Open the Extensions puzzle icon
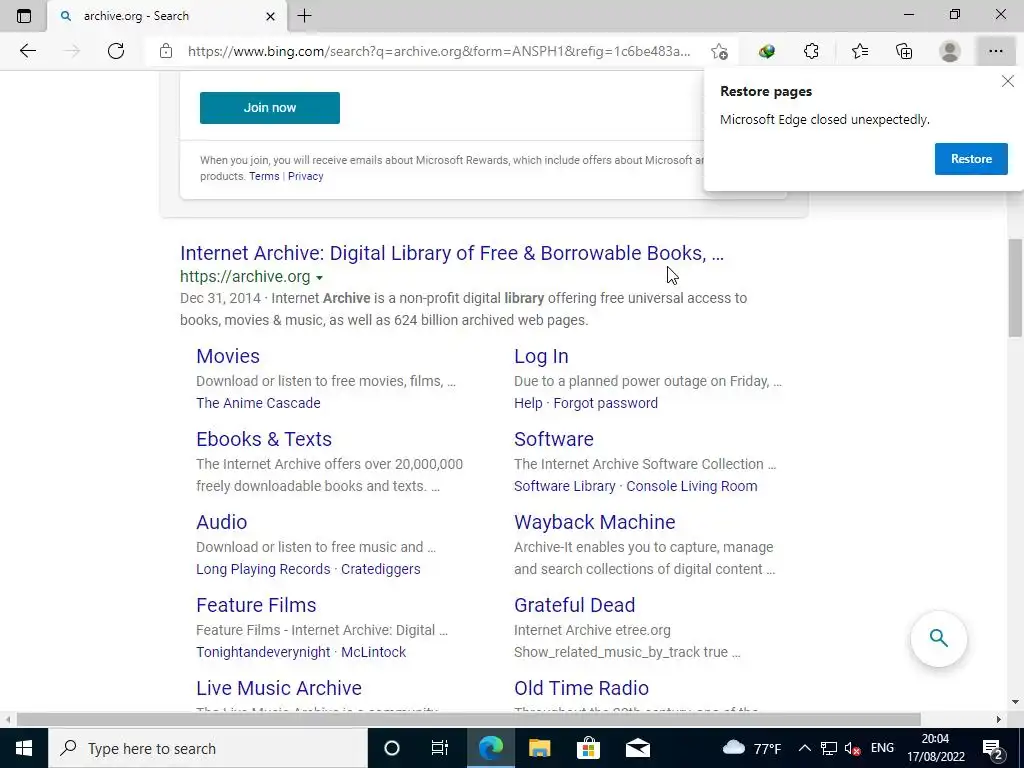The height and width of the screenshot is (768, 1024). point(811,51)
